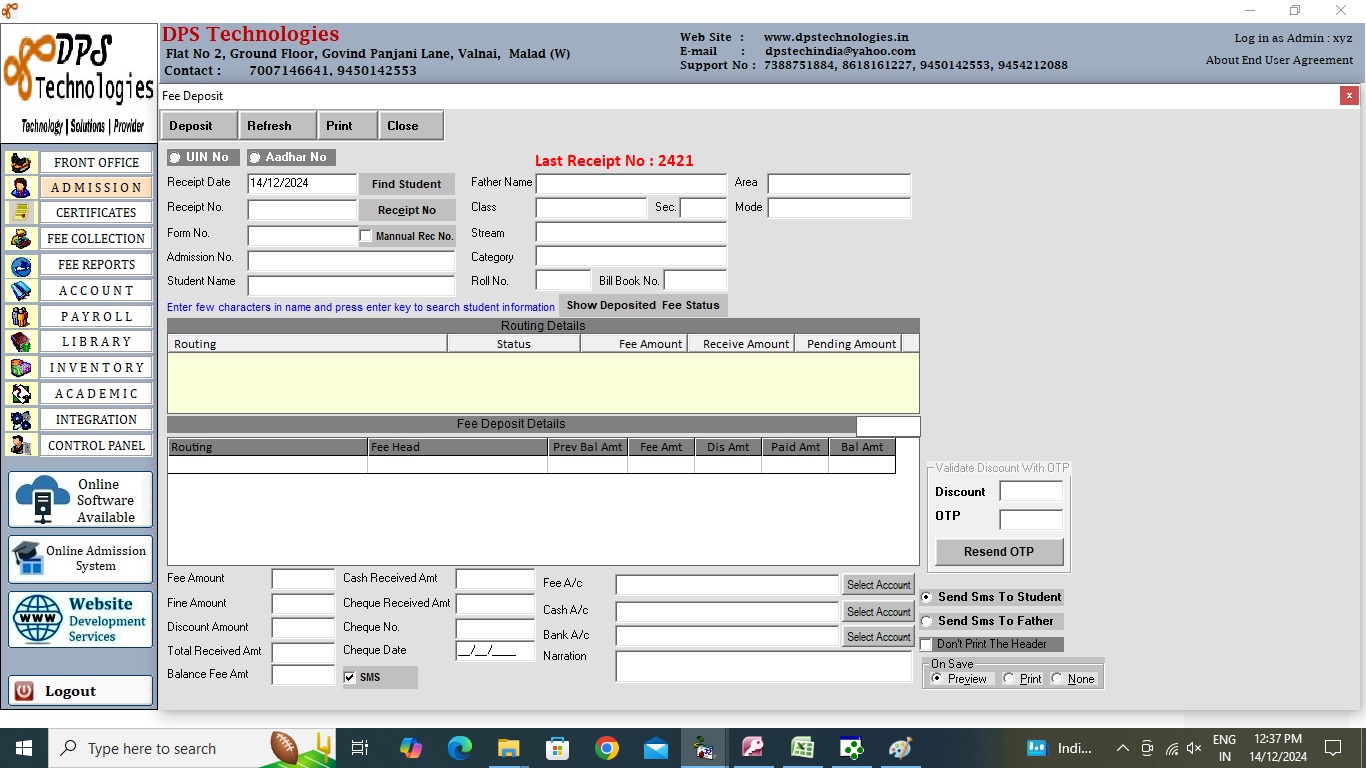Open File Explorer from the taskbar
The image size is (1366, 768).
click(x=509, y=748)
